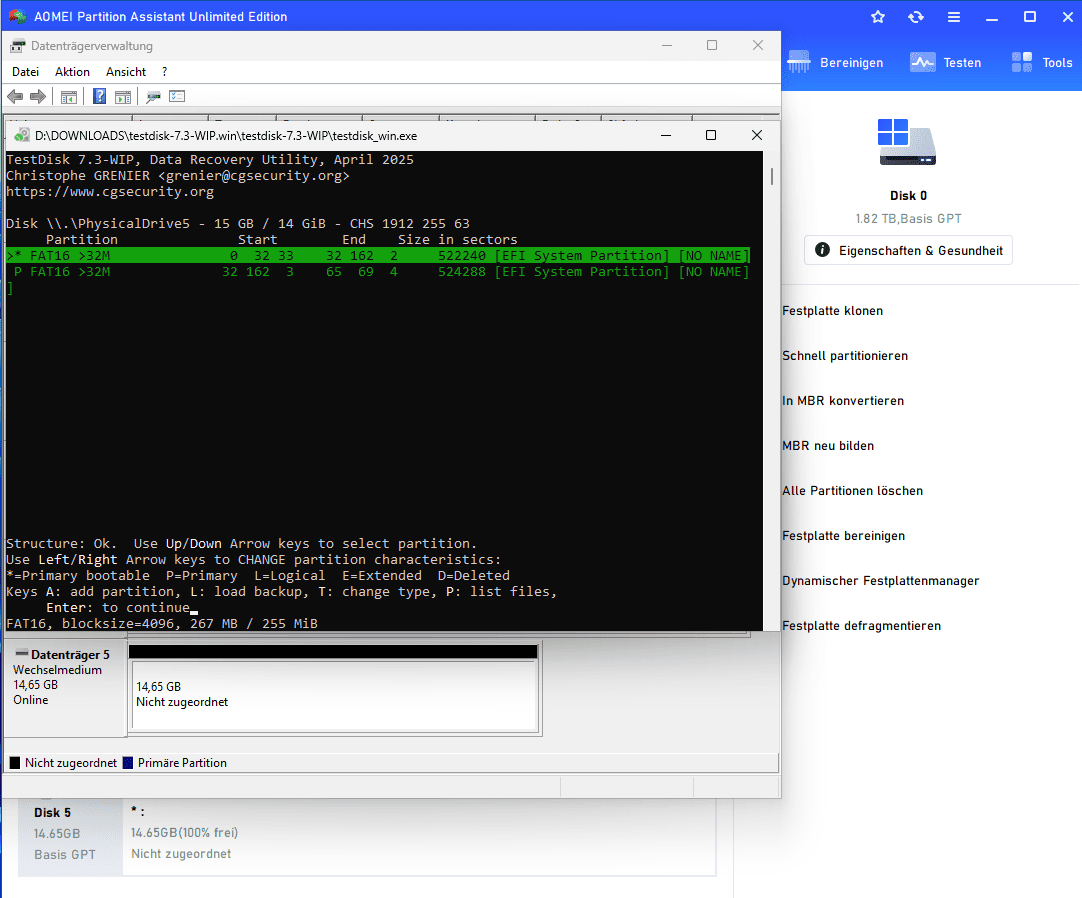Open Eigenschaften & Gesundheit for Disk 0
This screenshot has height=898, width=1082.
pos(908,251)
